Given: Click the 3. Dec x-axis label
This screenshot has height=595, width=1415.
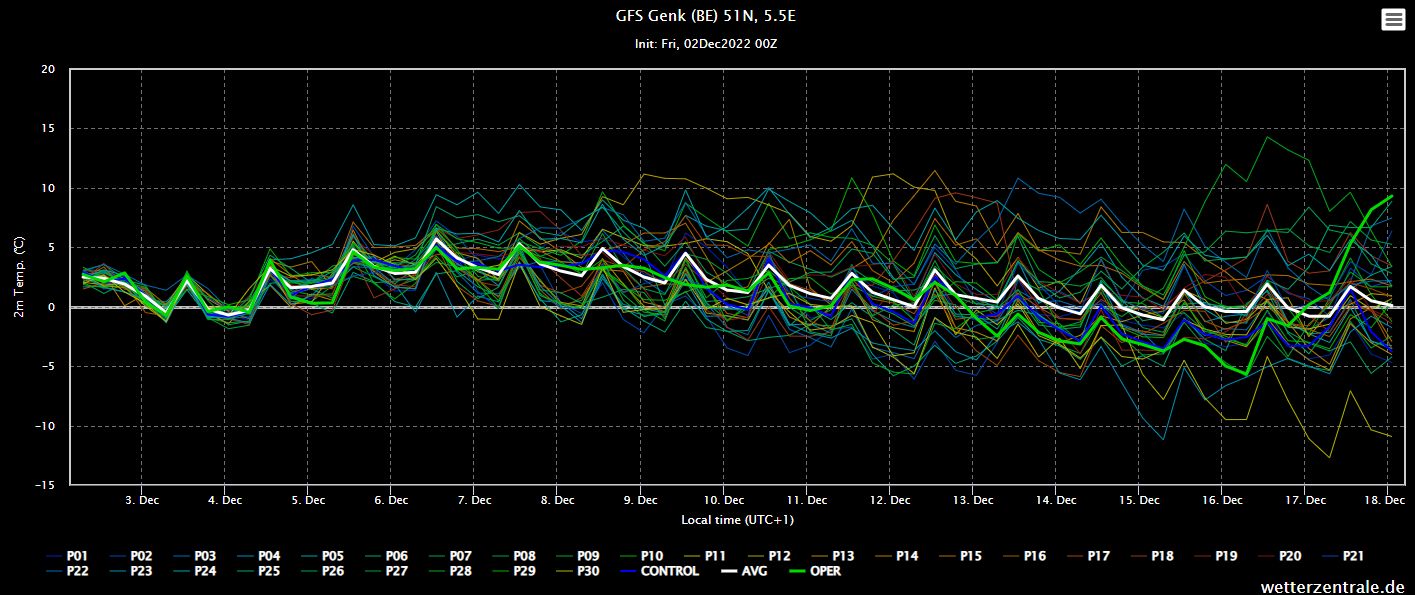Looking at the screenshot, I should click(x=142, y=500).
